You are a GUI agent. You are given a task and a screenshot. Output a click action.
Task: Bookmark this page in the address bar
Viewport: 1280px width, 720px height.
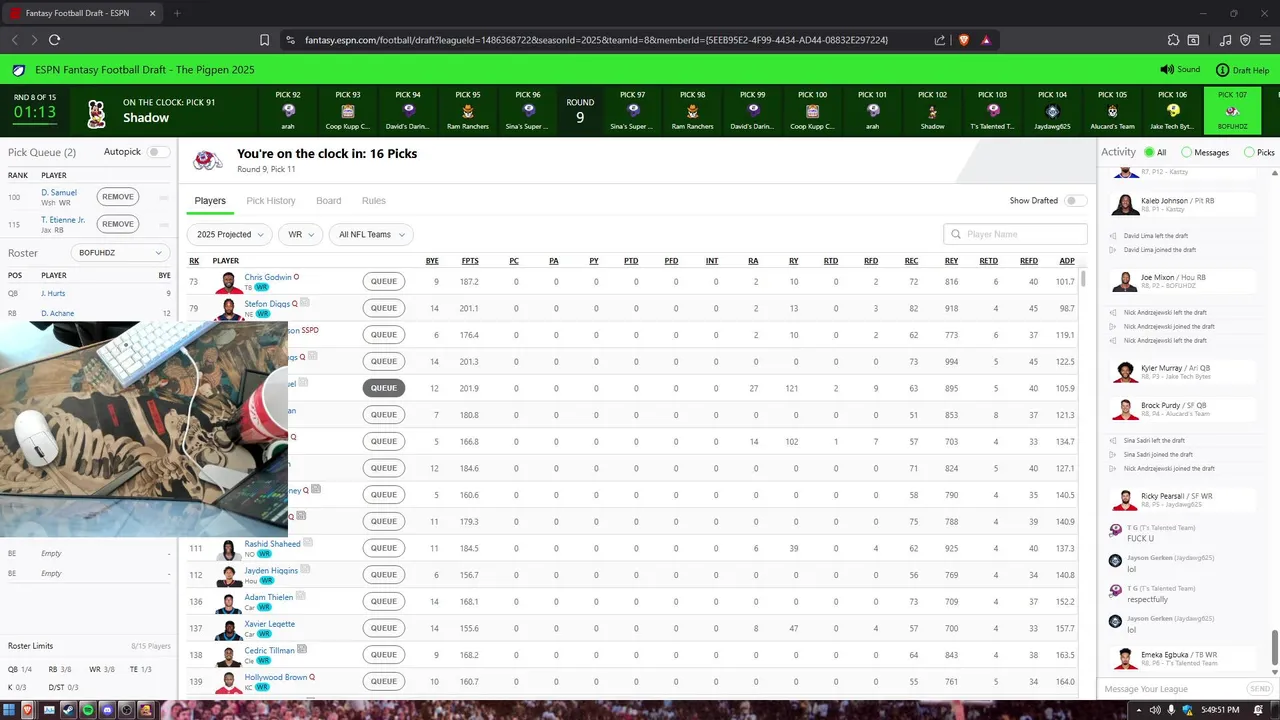pos(264,40)
